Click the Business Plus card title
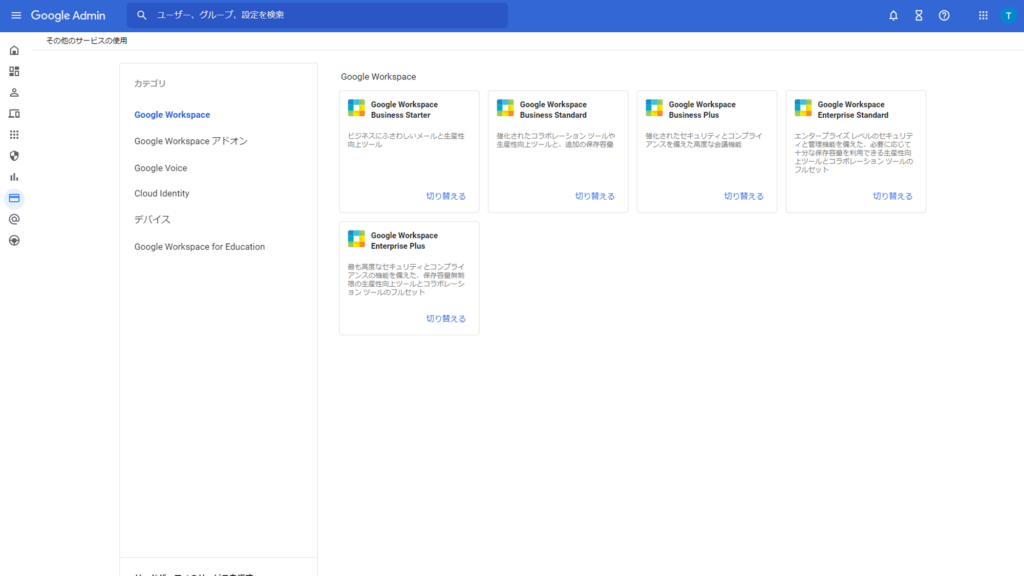 (x=702, y=110)
